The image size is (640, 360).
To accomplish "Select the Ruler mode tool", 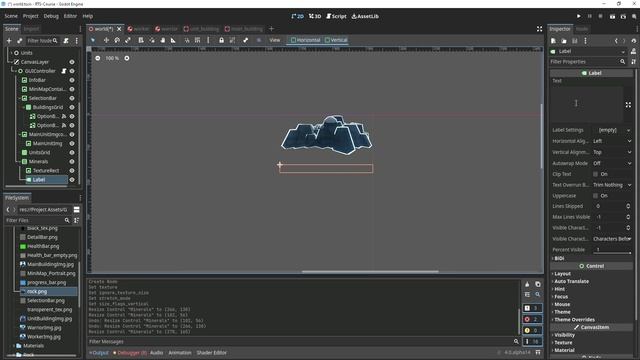I will (173, 40).
